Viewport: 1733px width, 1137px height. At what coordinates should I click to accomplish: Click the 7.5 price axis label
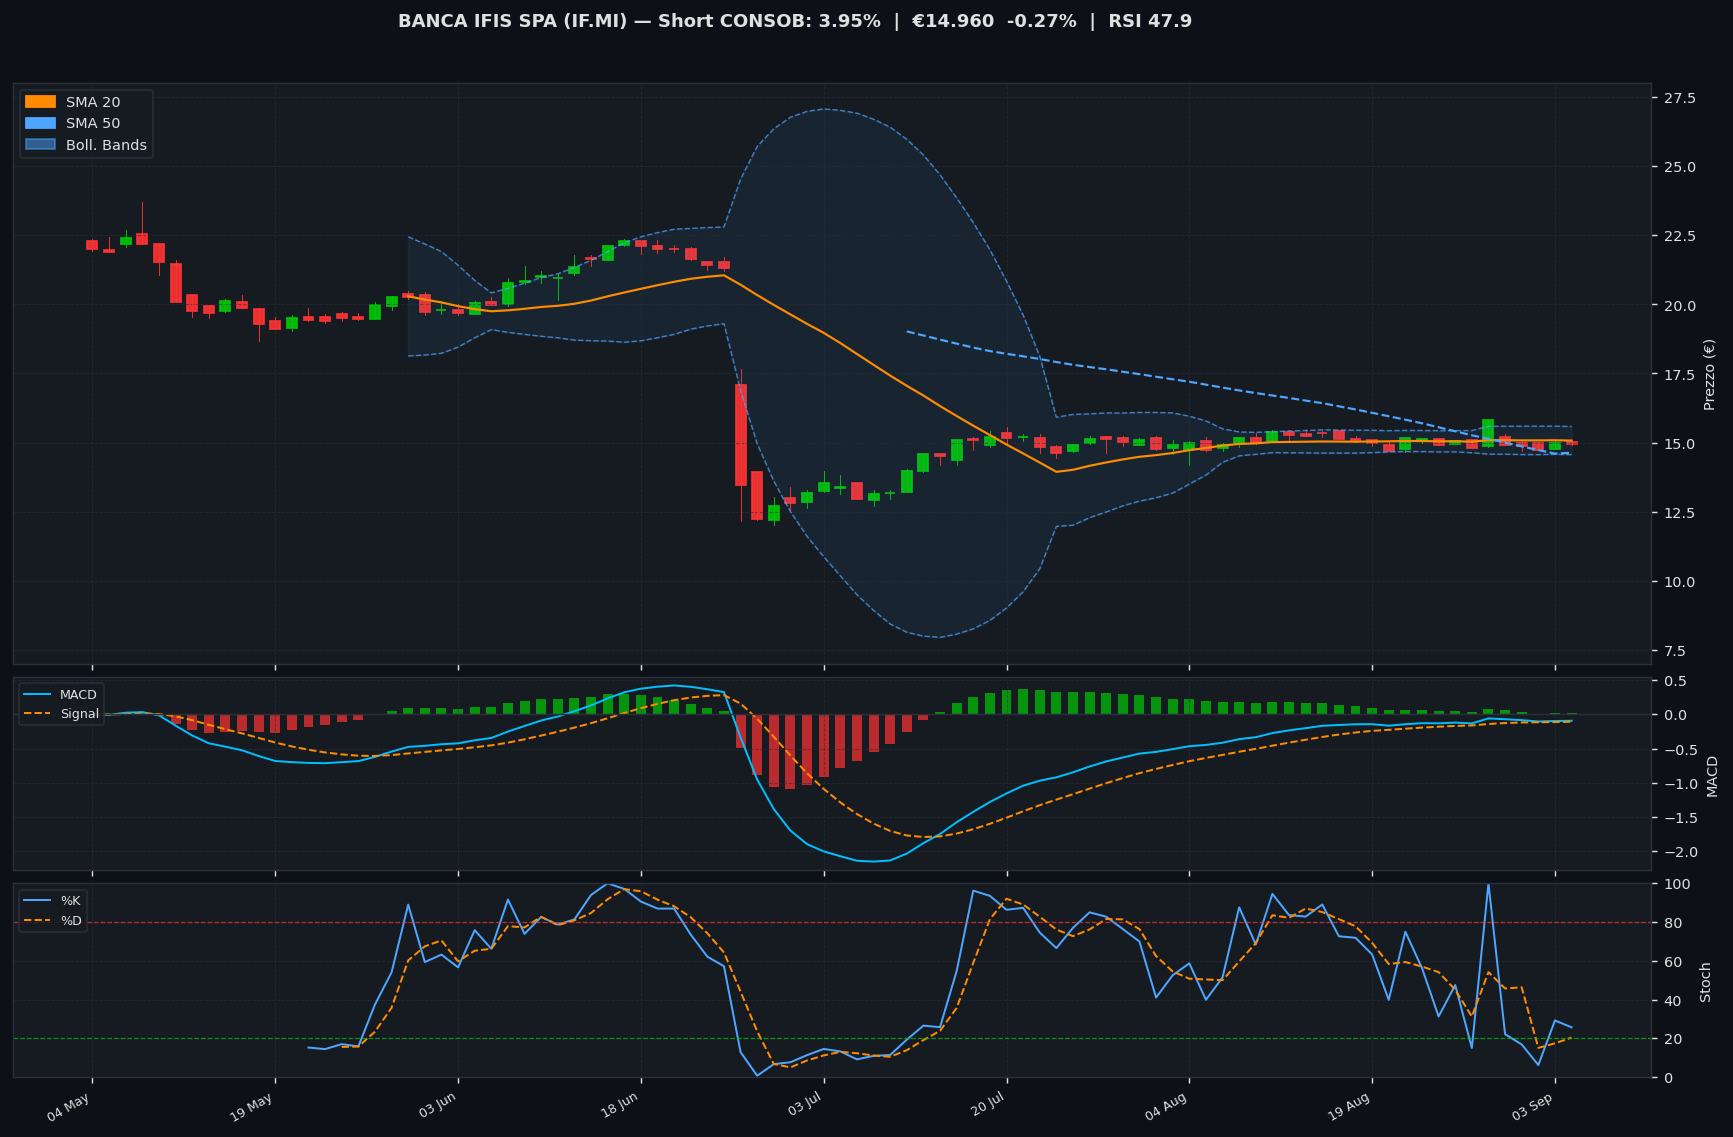(1675, 651)
